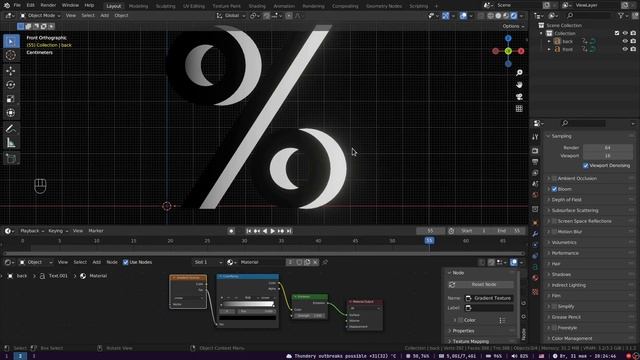Toggle the Use Nodes checkbox
Image resolution: width=640 pixels, height=360 pixels.
point(125,262)
